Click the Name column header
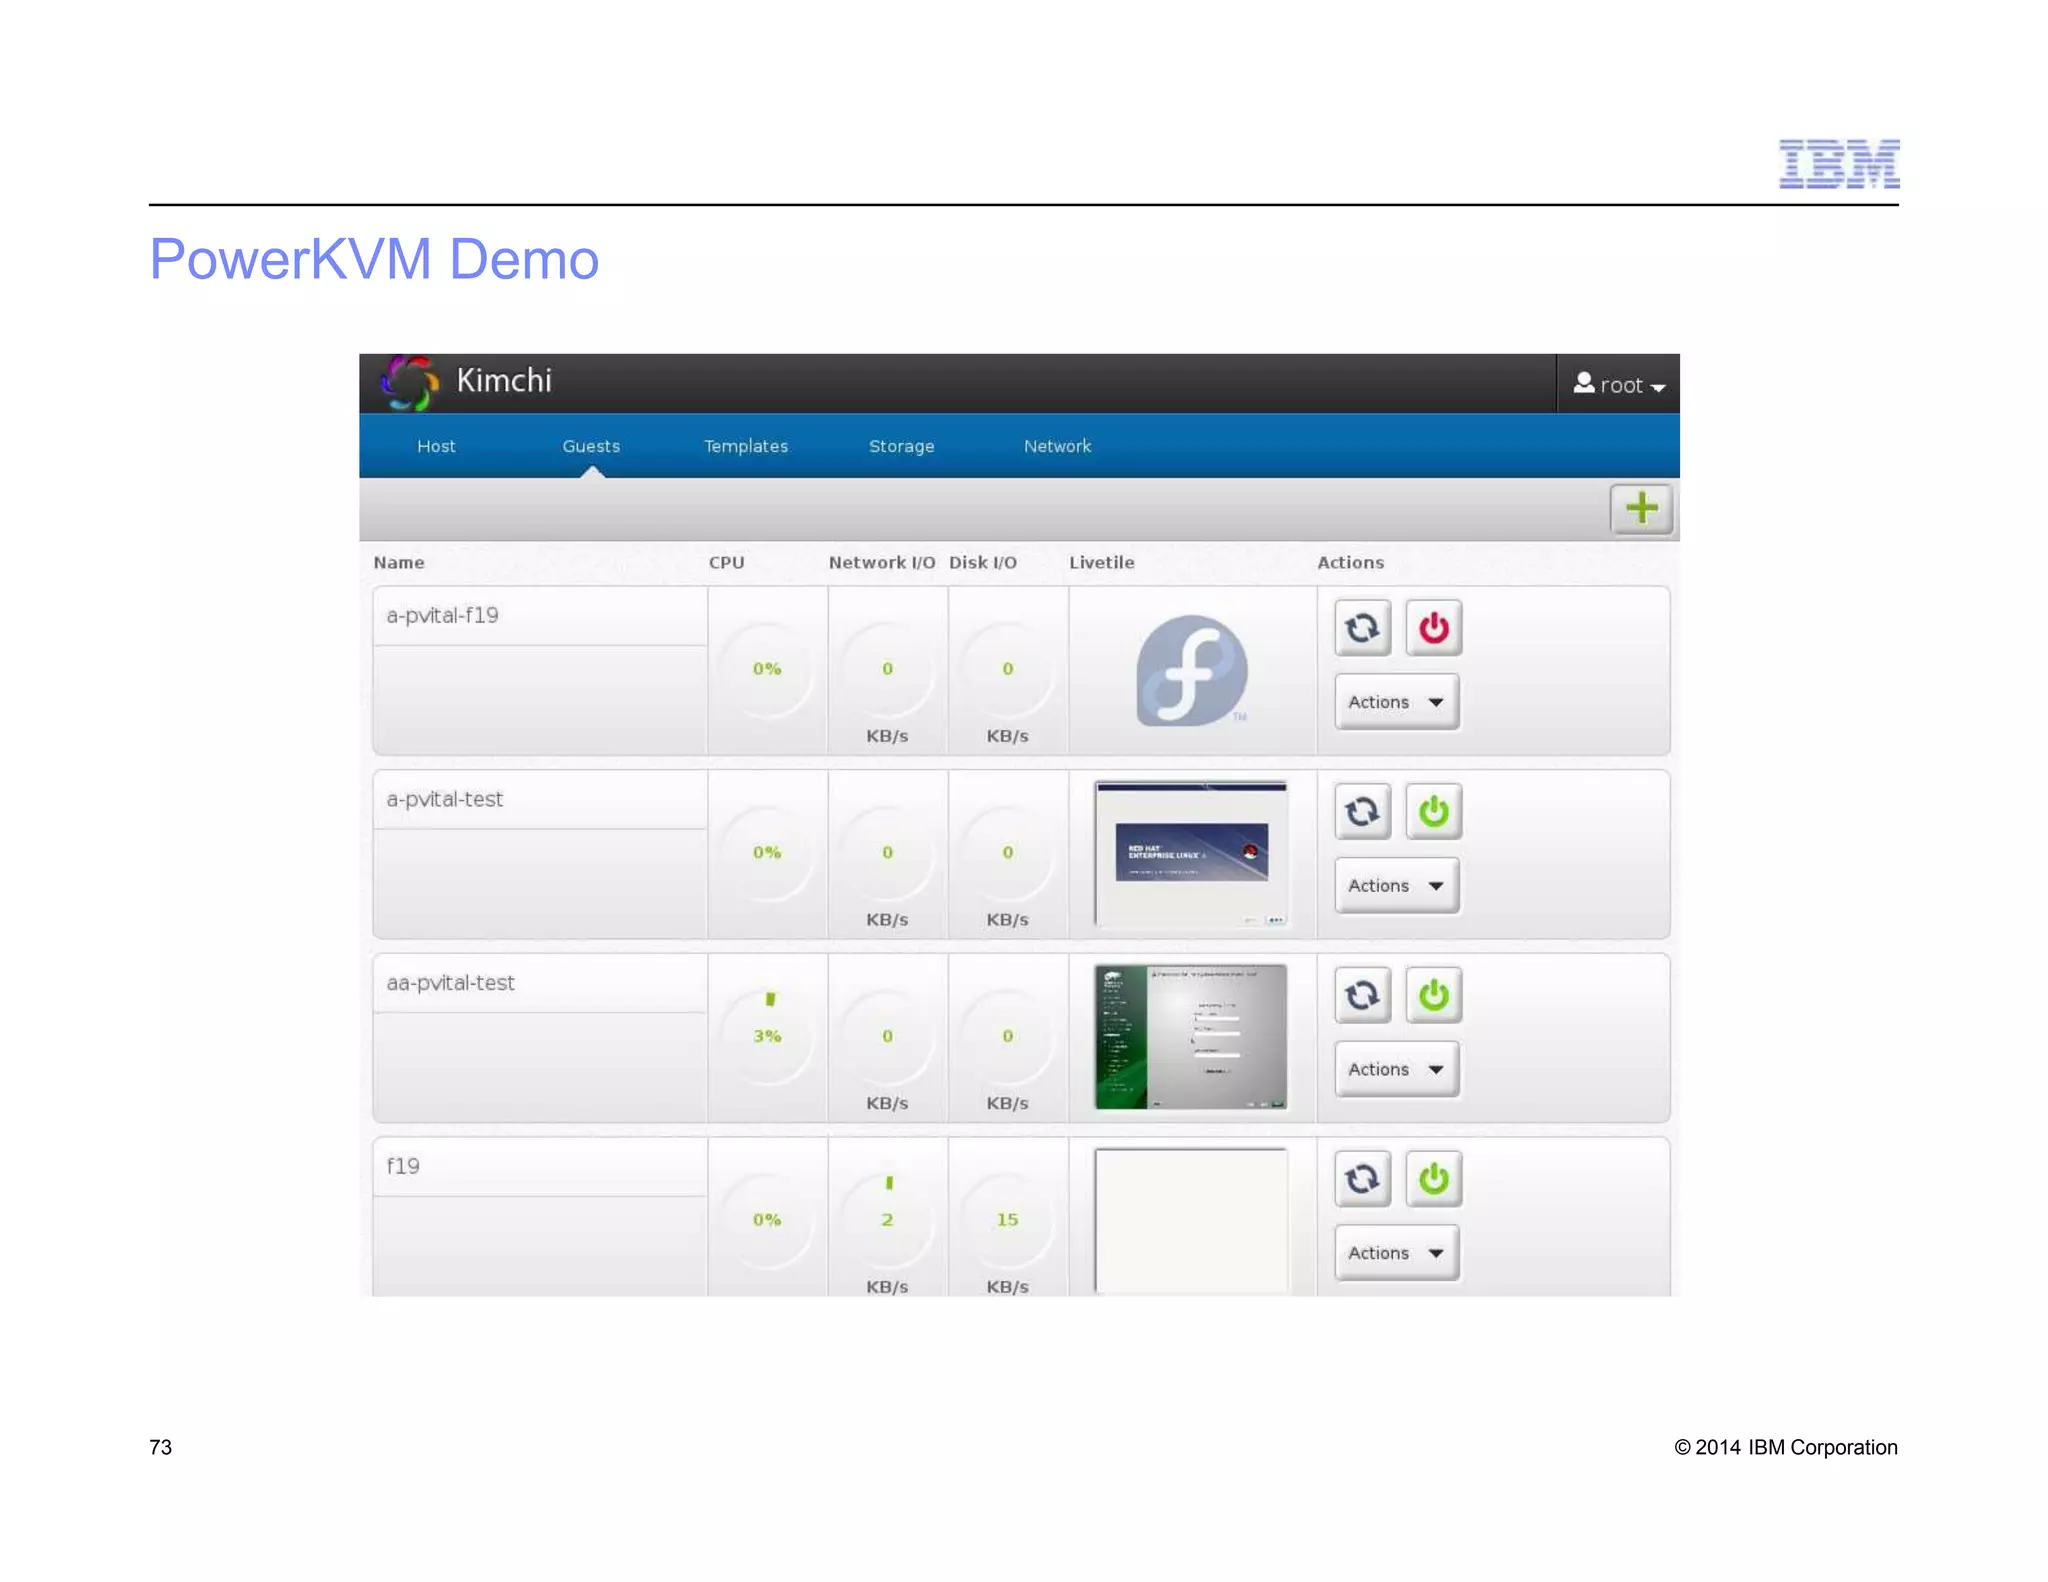Screen dimensions: 2048x1582 (399, 562)
